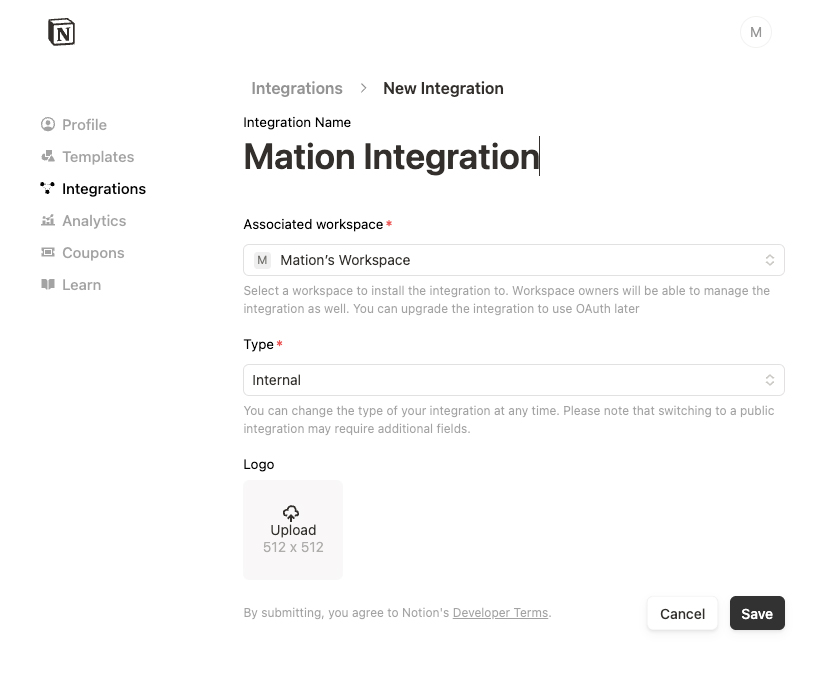The image size is (820, 681).
Task: Open the Developer Terms link
Action: 500,612
